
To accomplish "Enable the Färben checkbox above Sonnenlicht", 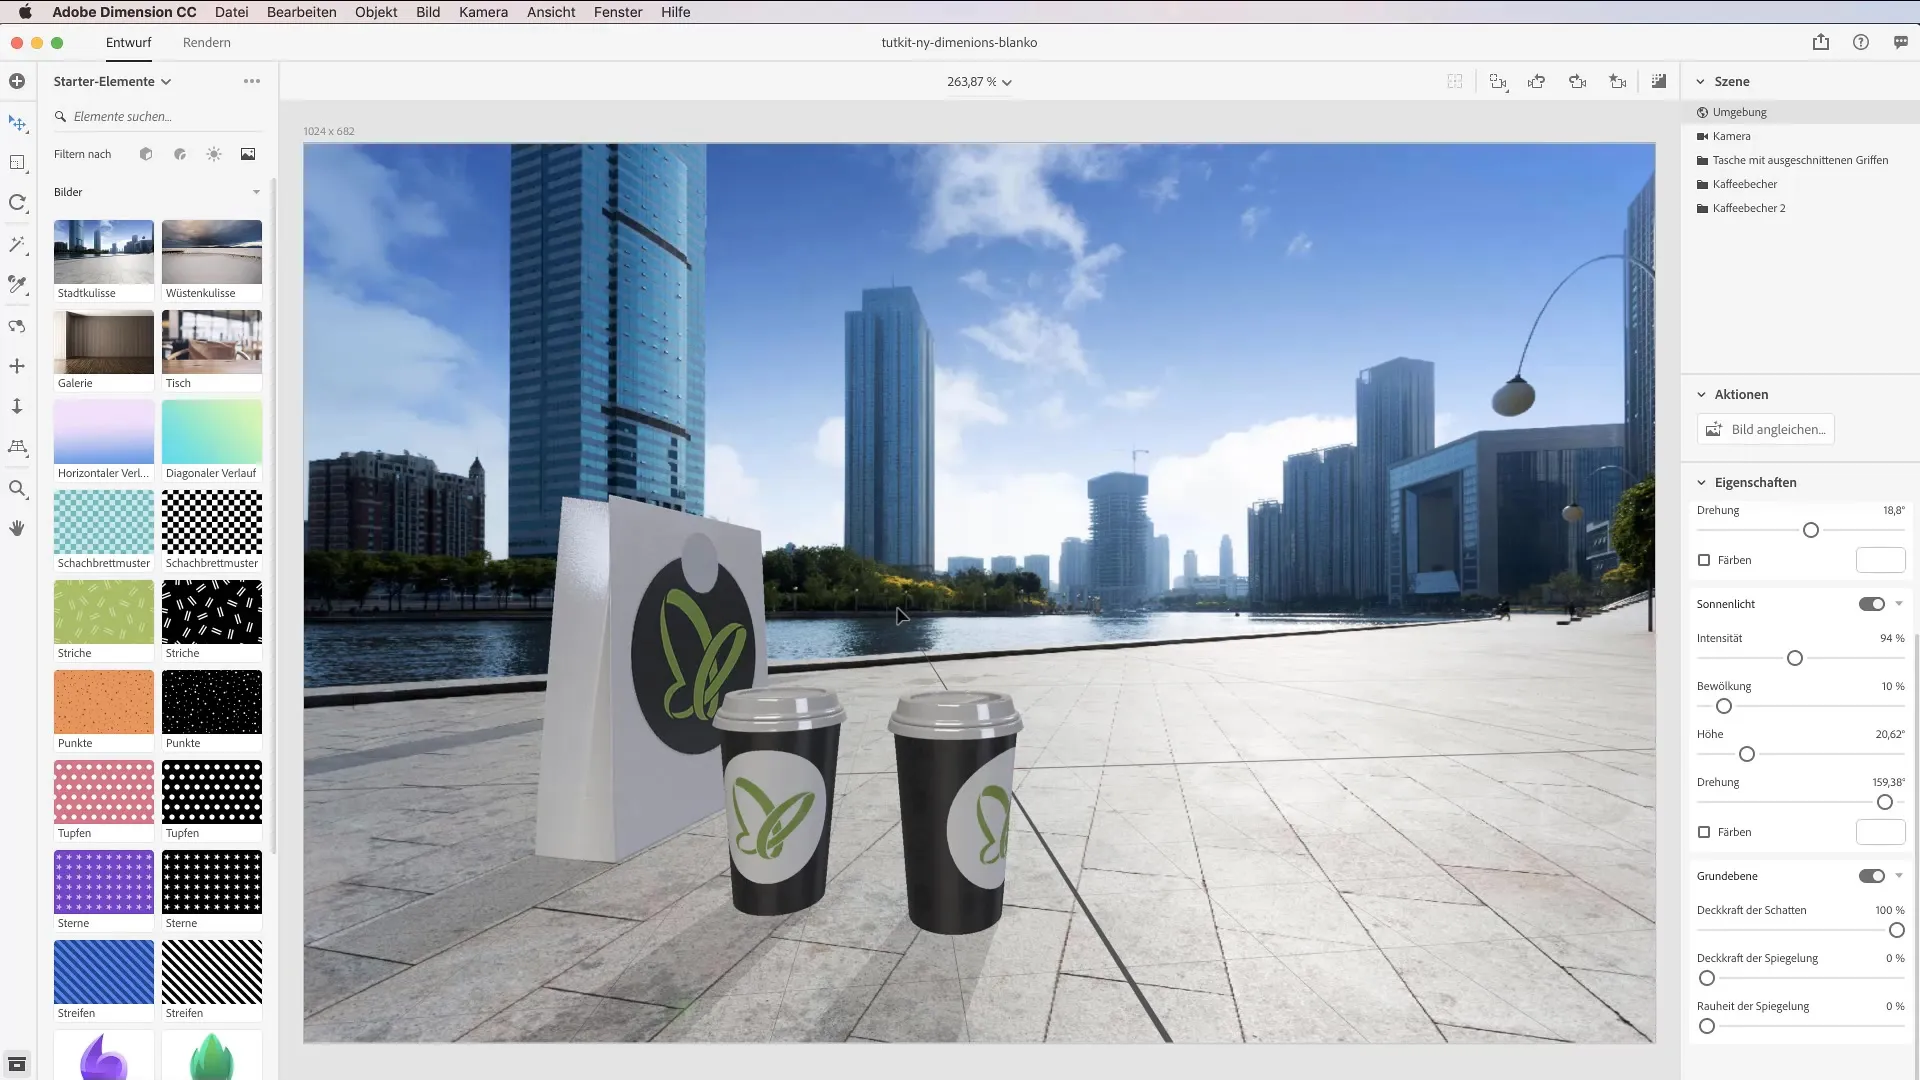I will click(1704, 560).
